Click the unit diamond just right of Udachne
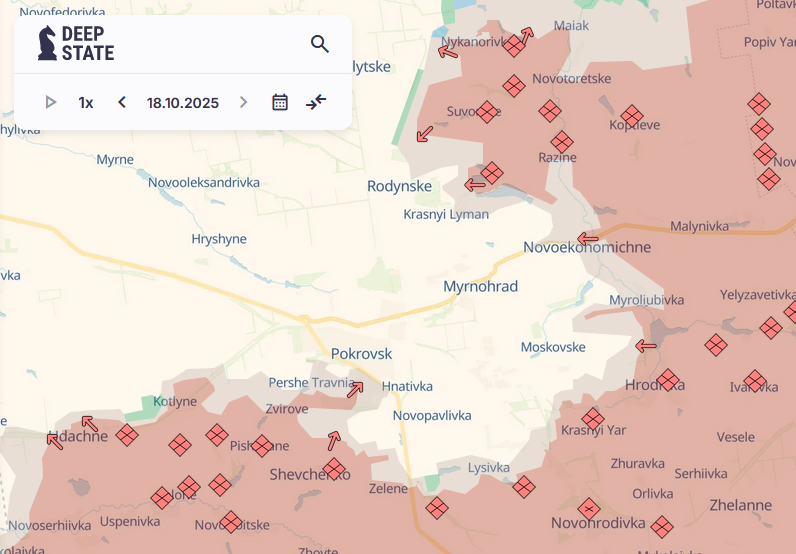The image size is (796, 554). (x=127, y=435)
